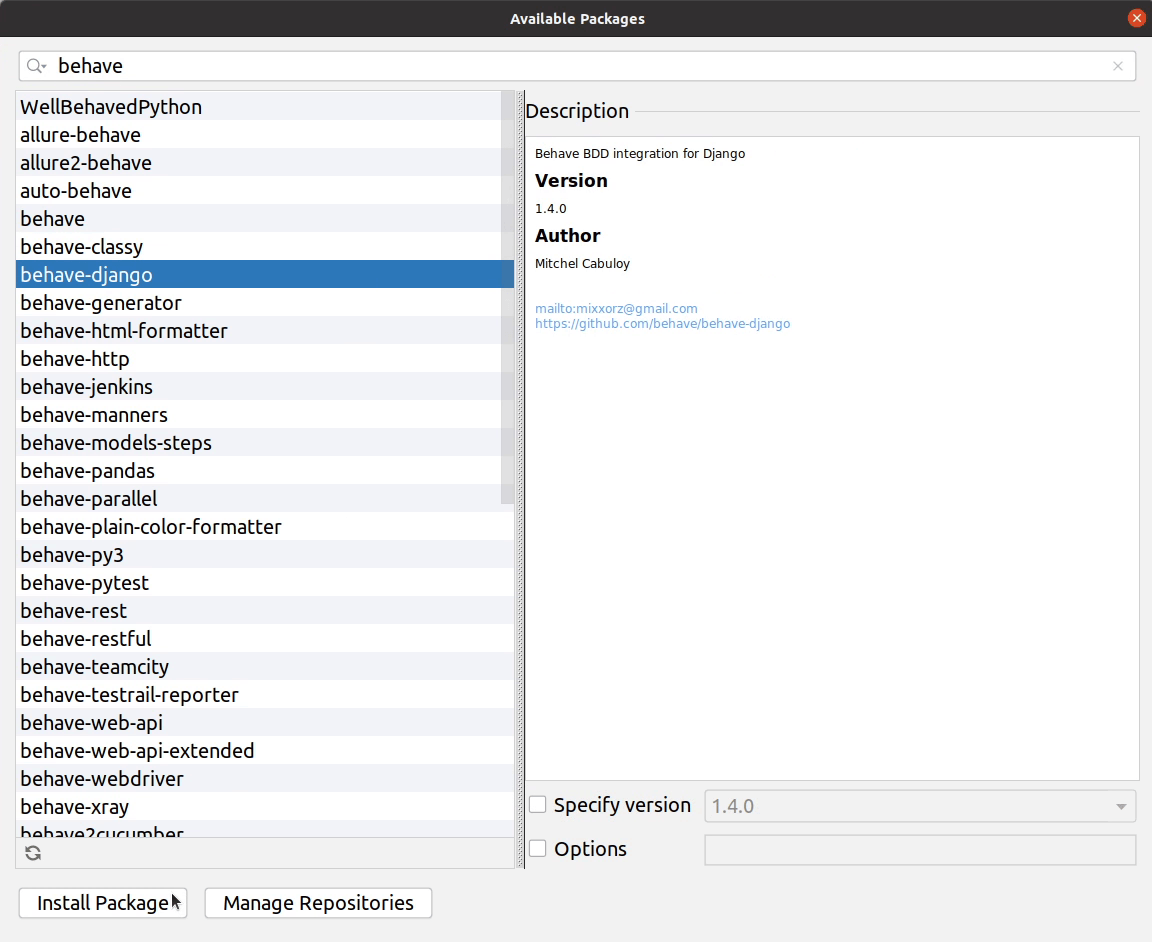Select behave-webdriver in the list
The height and width of the screenshot is (942, 1152).
point(102,779)
